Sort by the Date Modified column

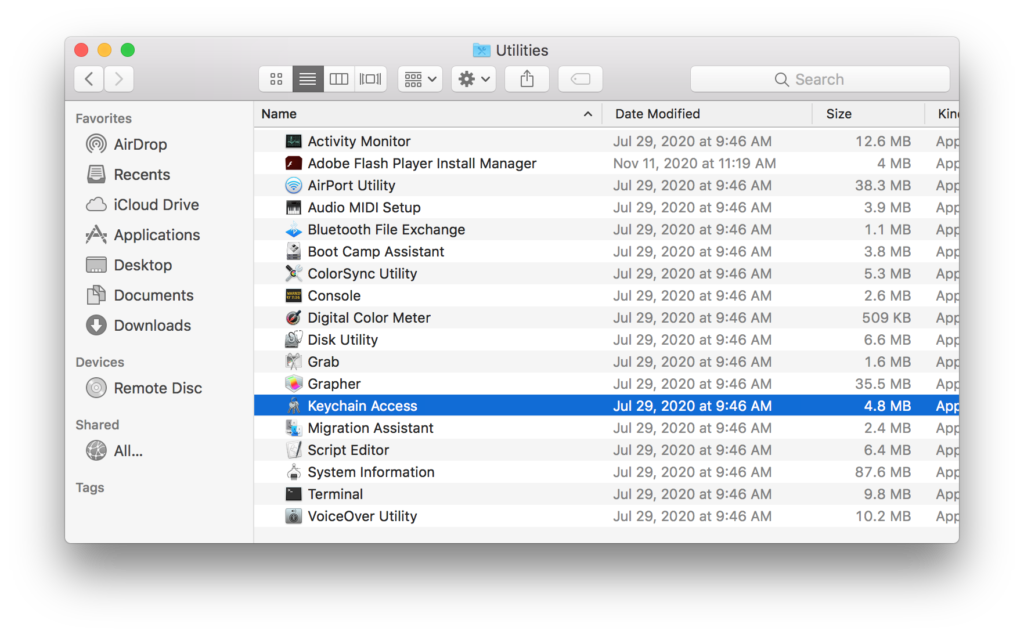705,114
